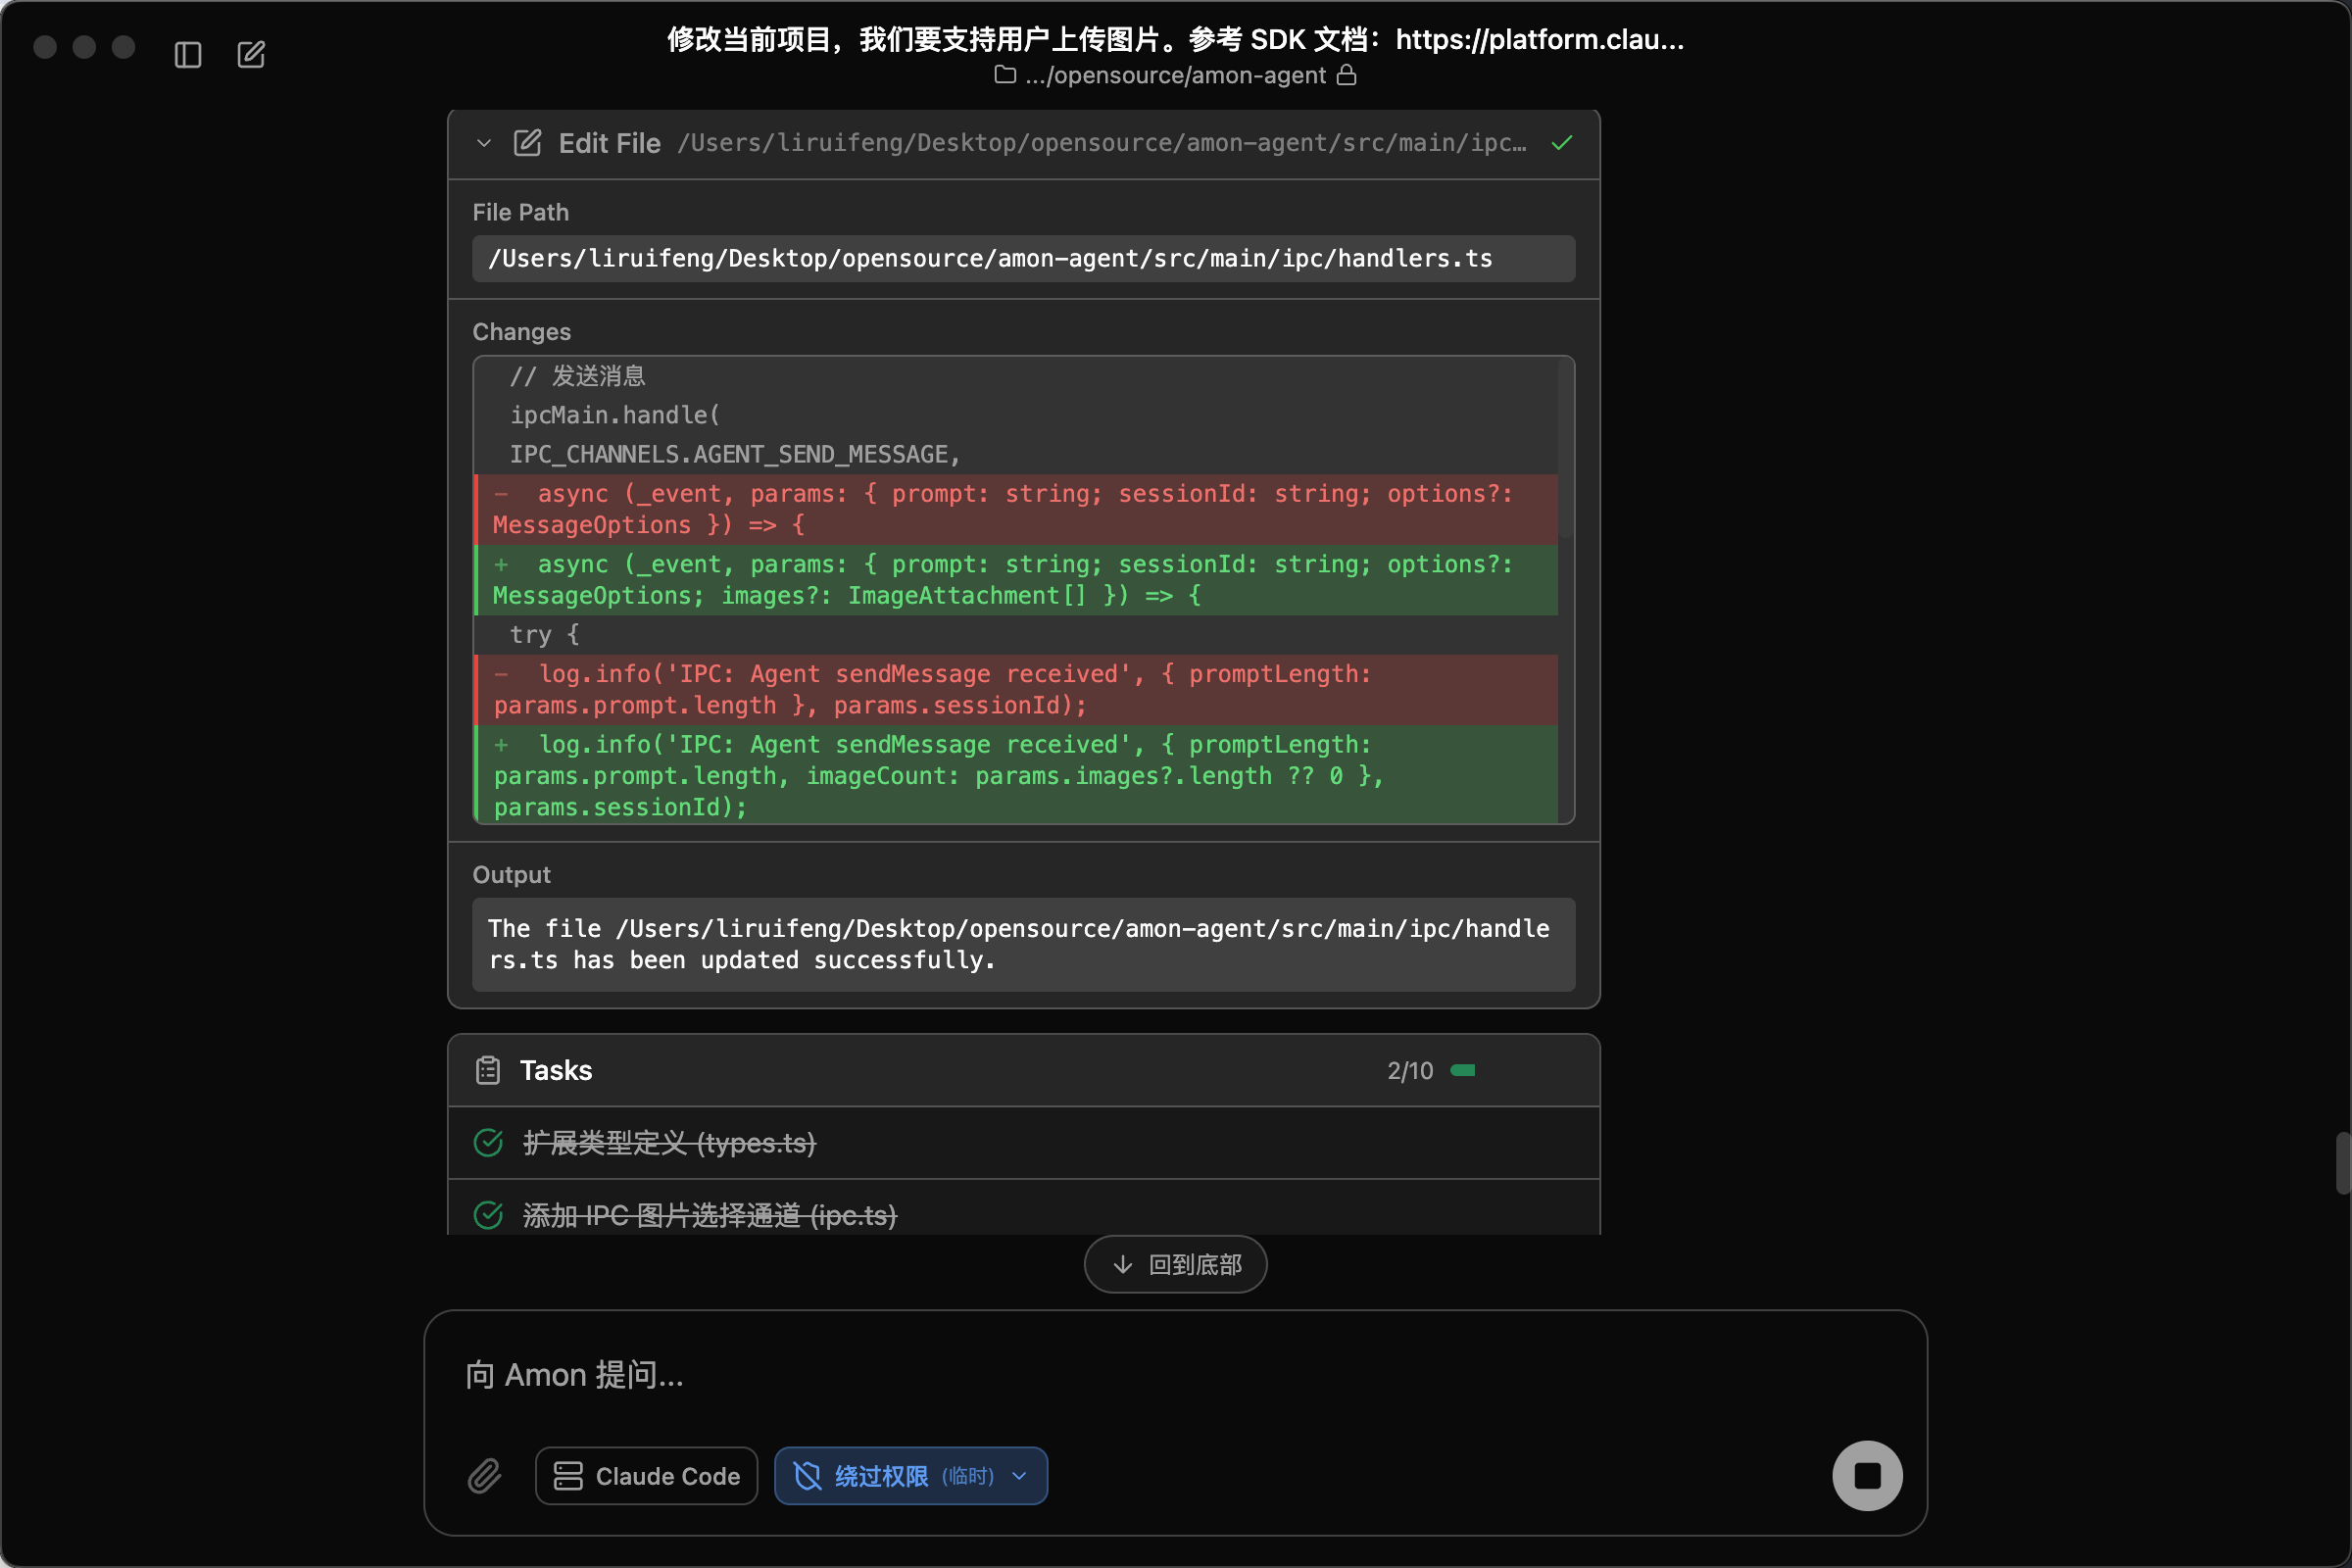2352x1568 pixels.
Task: Click the scroll to bottom button
Action: click(x=1175, y=1264)
